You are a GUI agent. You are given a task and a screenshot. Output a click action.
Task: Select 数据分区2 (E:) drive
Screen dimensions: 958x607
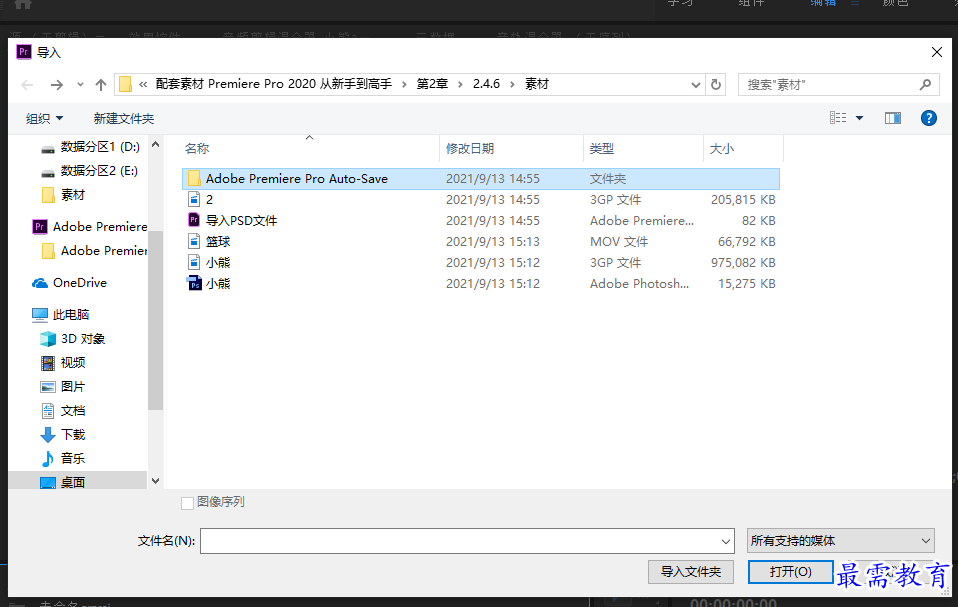(x=90, y=171)
